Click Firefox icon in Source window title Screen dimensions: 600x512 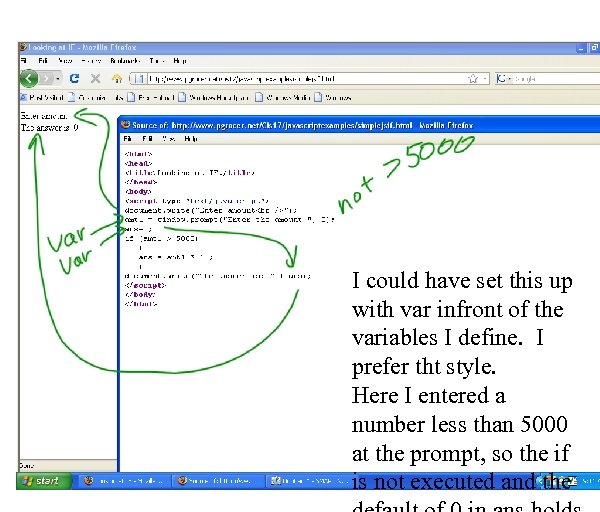(x=126, y=125)
